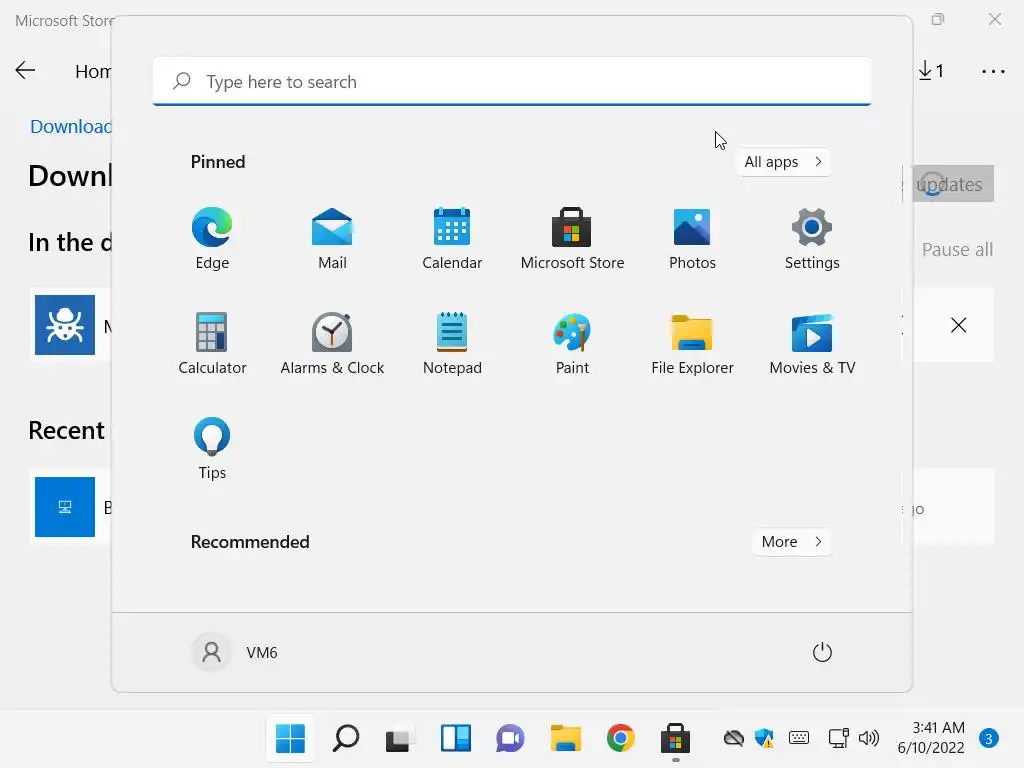The height and width of the screenshot is (768, 1024).
Task: Open taskbar Search magnifier
Action: [x=345, y=739]
